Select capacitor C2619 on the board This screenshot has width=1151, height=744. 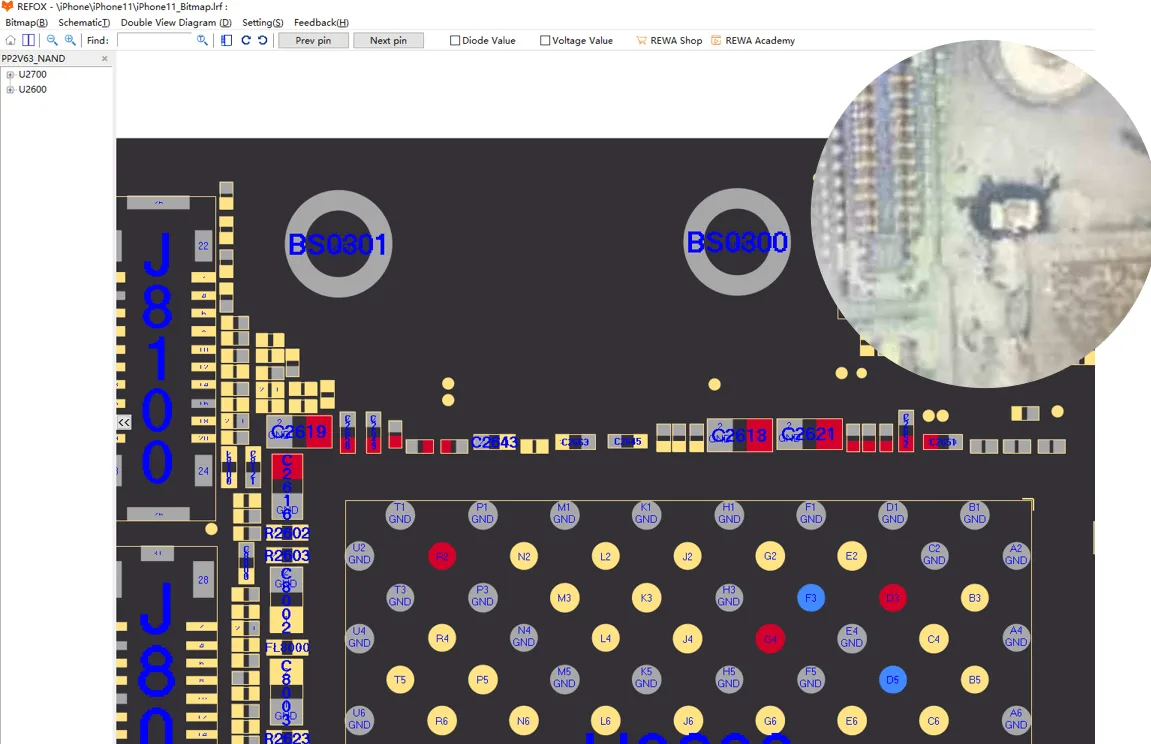(x=299, y=431)
